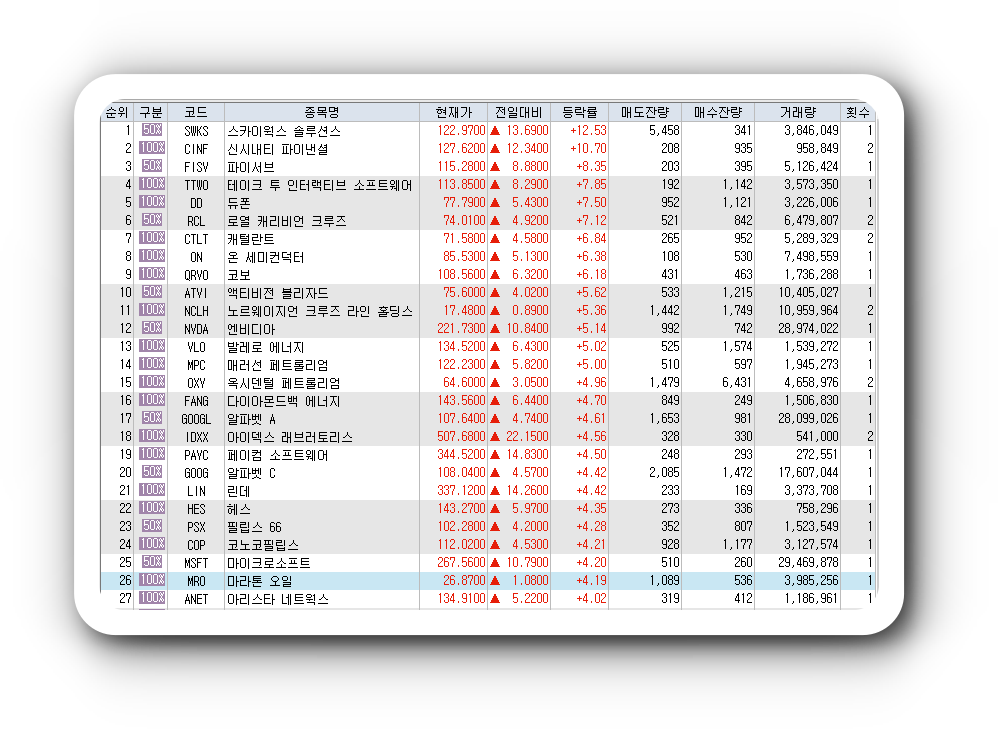Click the 100% badge in the ON row
The image size is (998, 729).
(x=152, y=256)
